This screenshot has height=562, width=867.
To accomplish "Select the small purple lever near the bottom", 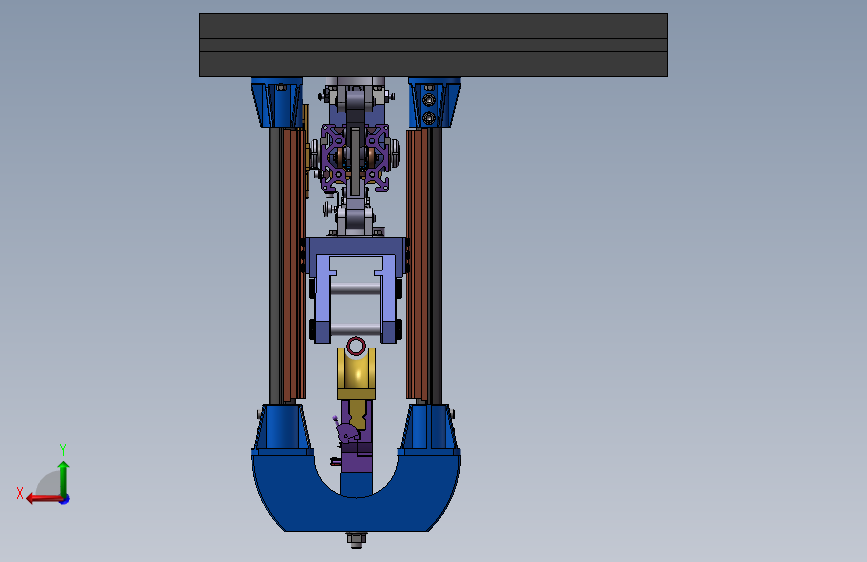I will click(344, 429).
